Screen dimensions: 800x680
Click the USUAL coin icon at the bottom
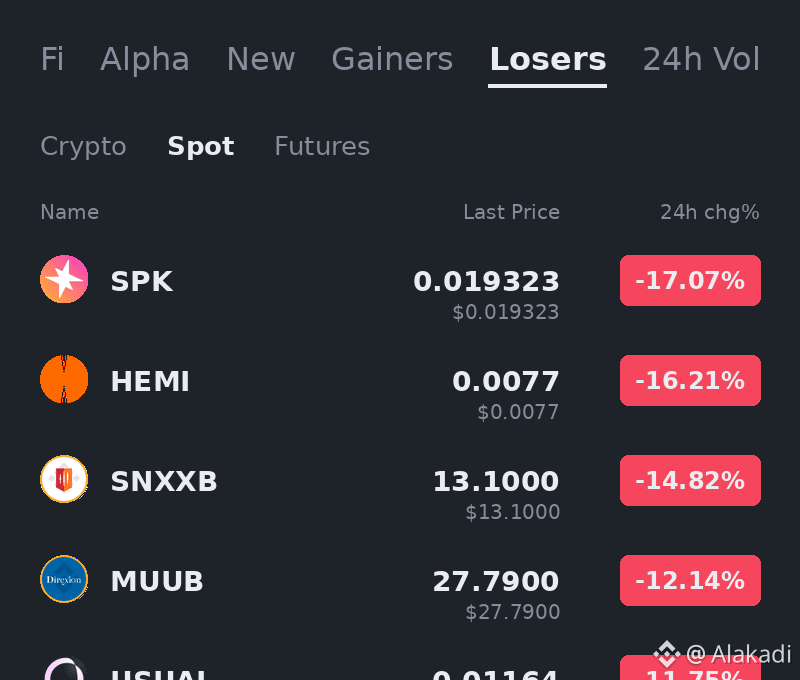[64, 668]
